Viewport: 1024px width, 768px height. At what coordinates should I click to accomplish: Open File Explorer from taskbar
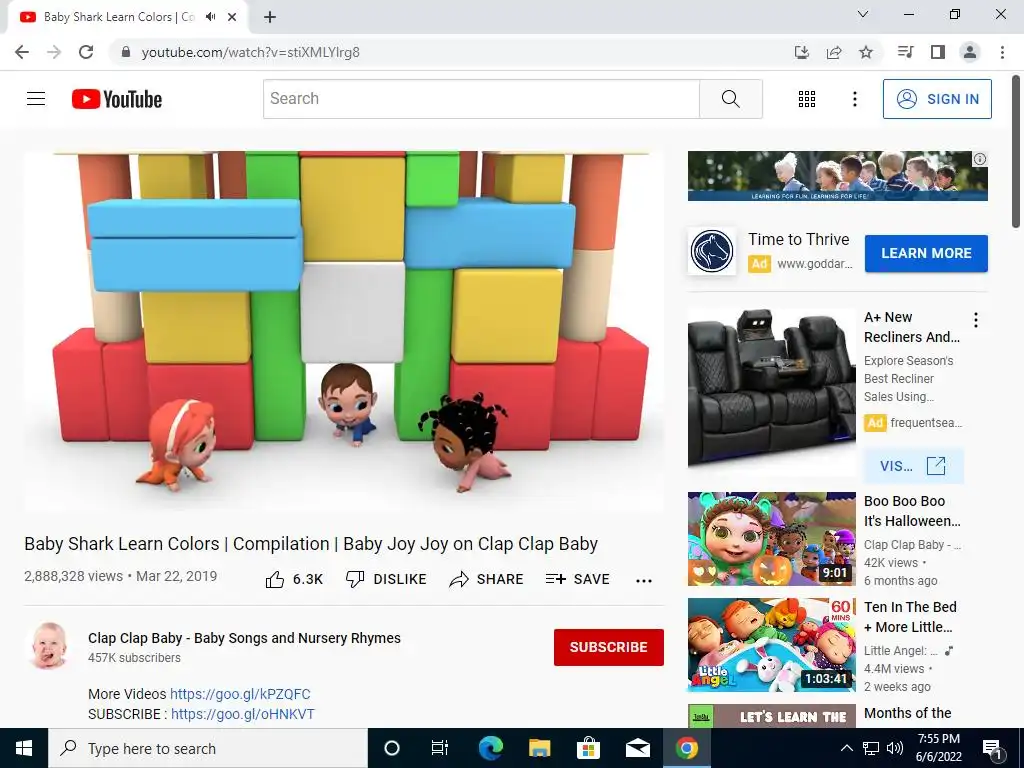pos(539,748)
